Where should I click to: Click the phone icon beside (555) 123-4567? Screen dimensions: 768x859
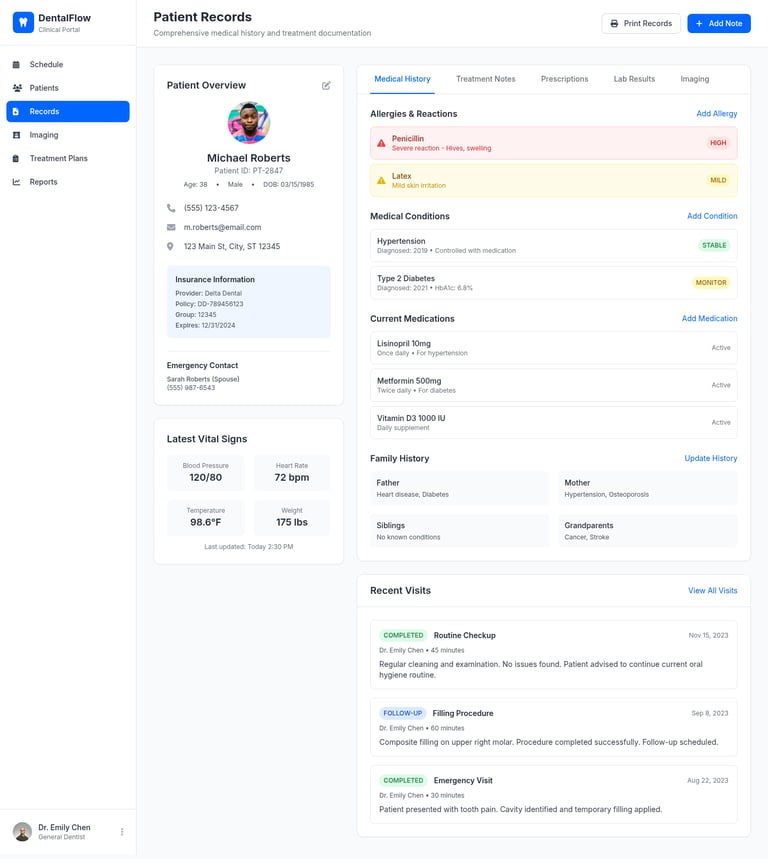pos(171,208)
